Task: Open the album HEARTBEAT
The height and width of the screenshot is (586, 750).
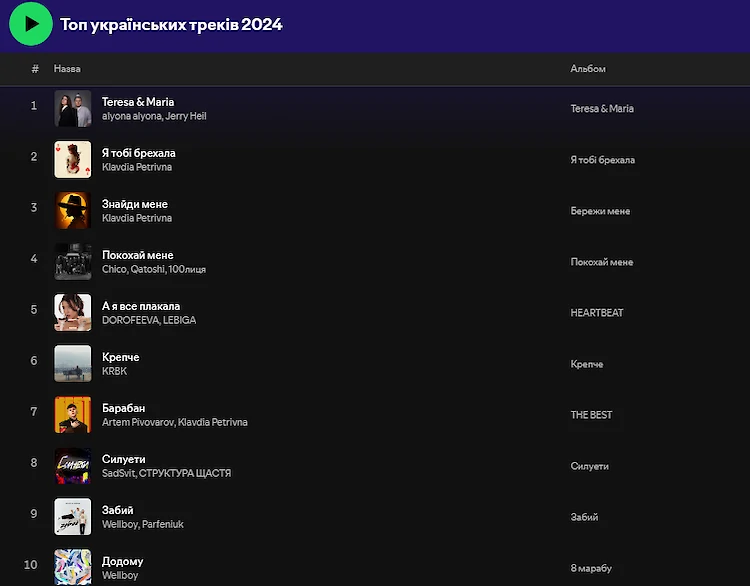Action: pos(597,313)
